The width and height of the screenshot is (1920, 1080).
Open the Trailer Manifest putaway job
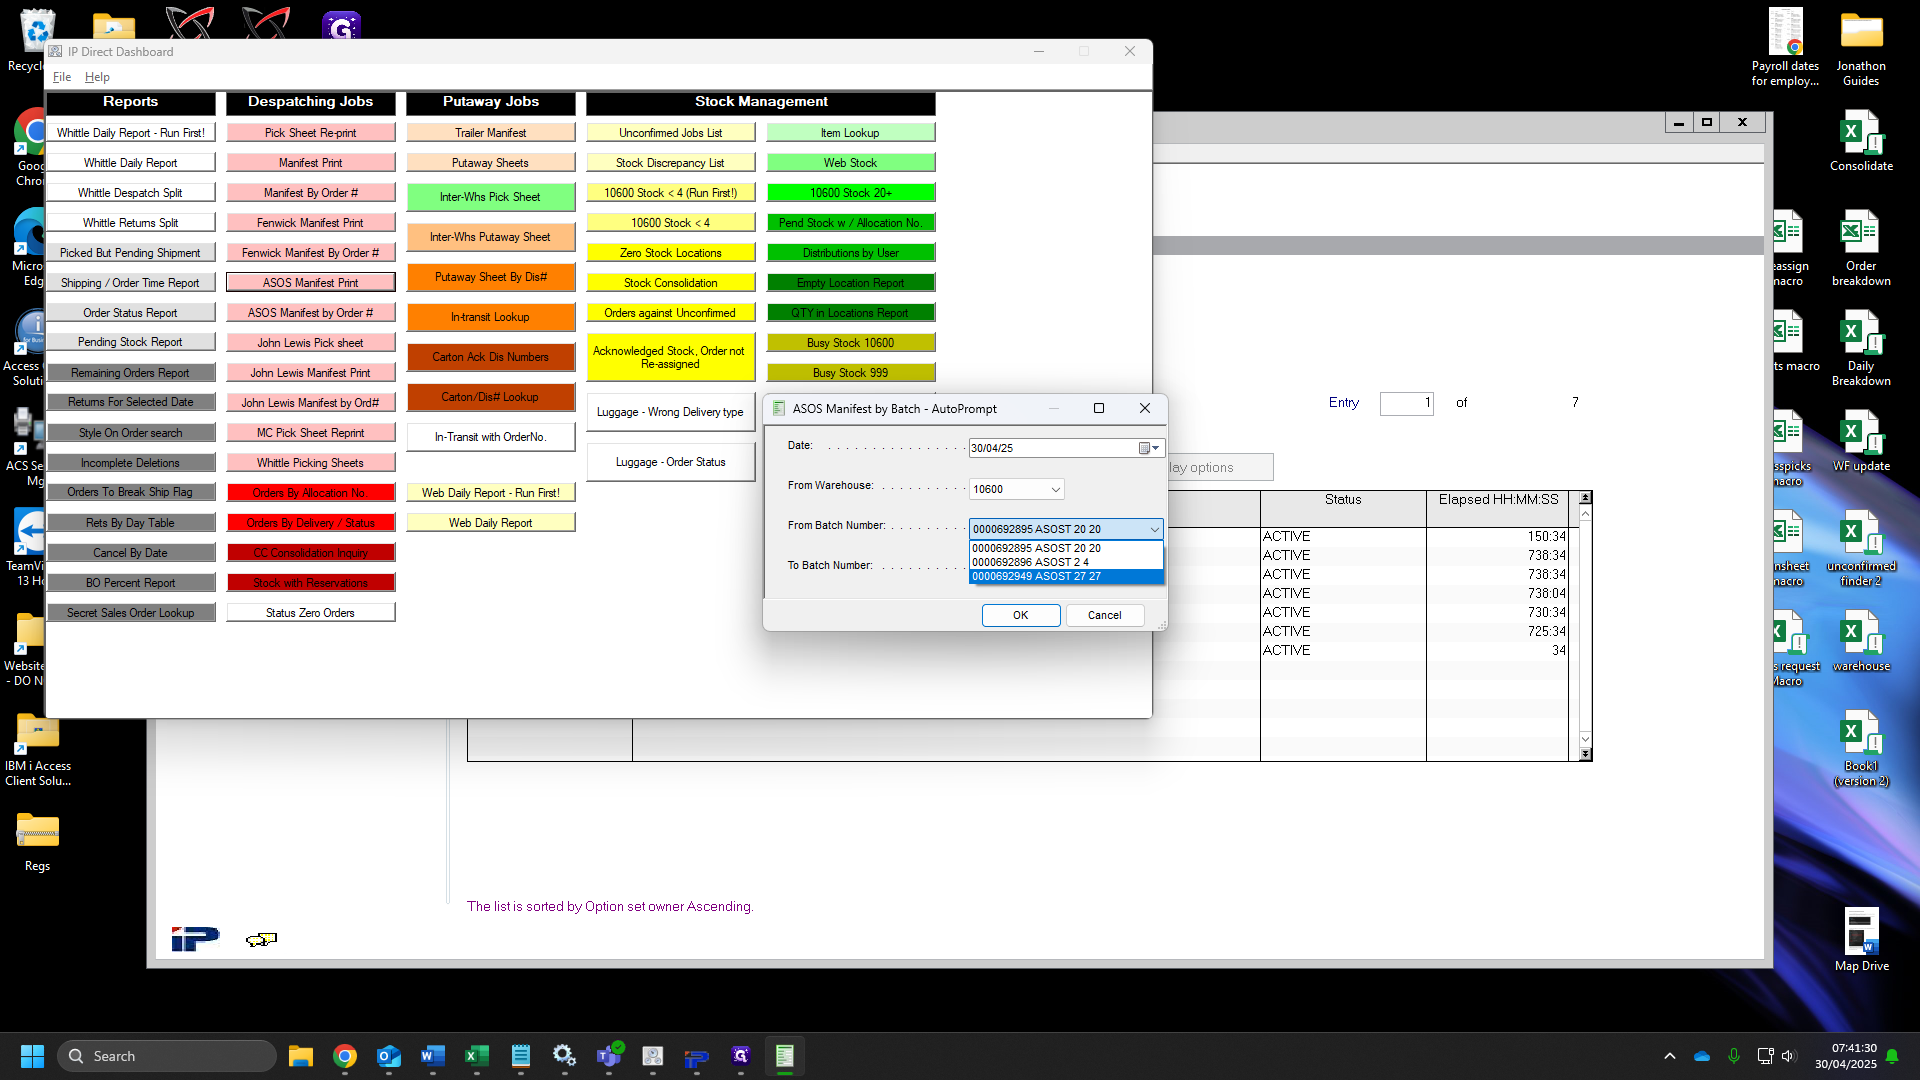point(490,132)
